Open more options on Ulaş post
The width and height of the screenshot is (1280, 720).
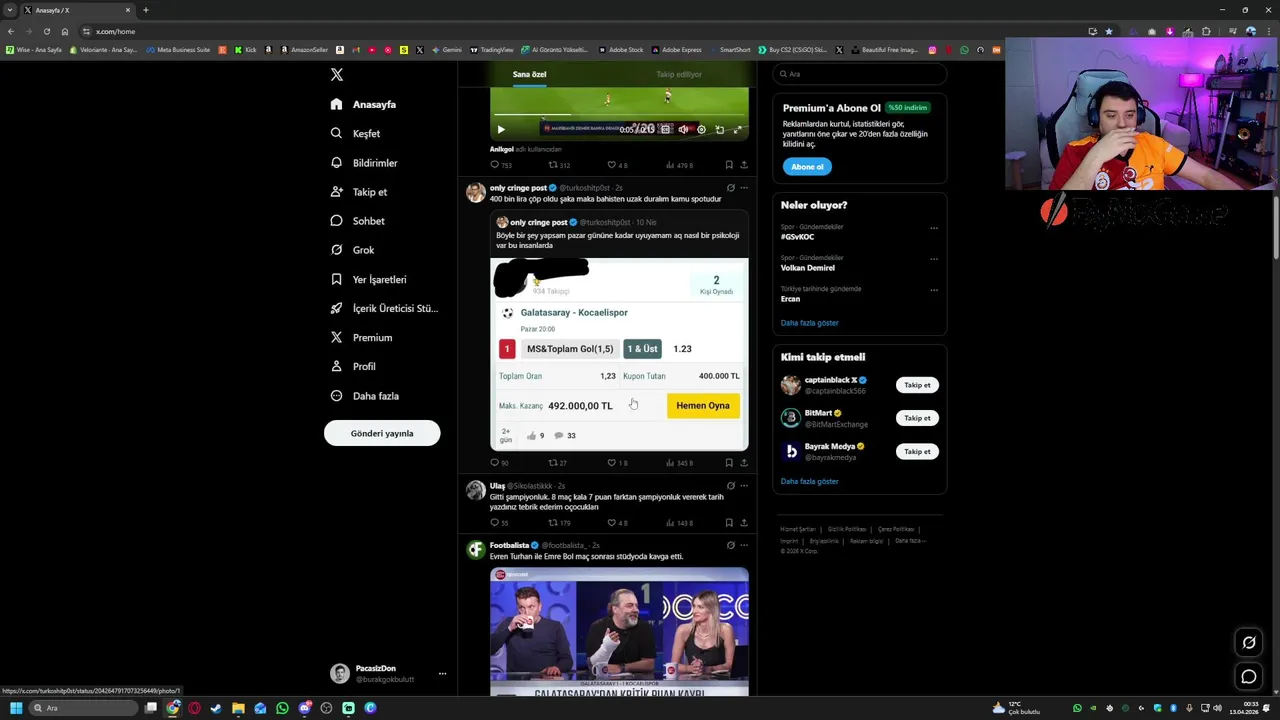(x=743, y=486)
